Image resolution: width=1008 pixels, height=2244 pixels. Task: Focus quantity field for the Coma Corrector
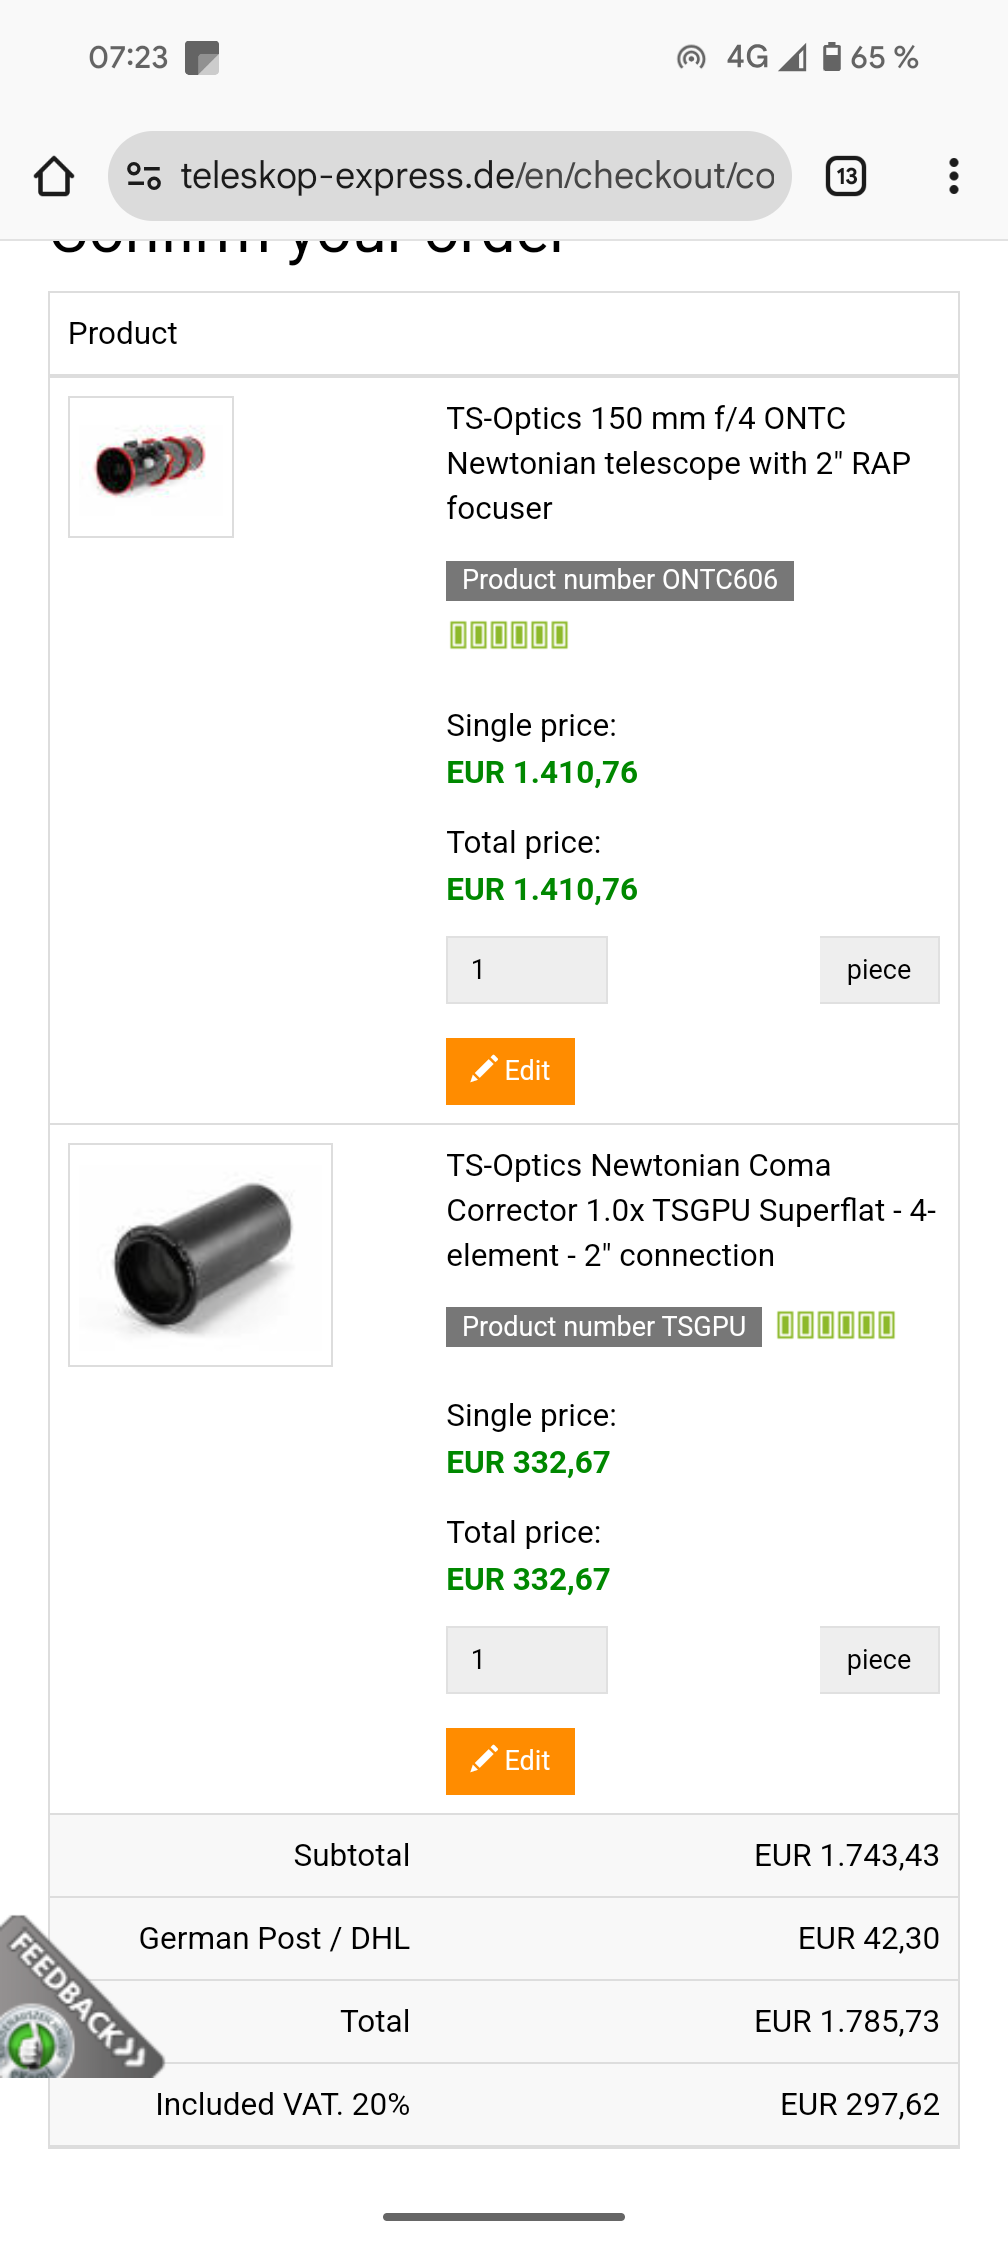(x=526, y=1660)
